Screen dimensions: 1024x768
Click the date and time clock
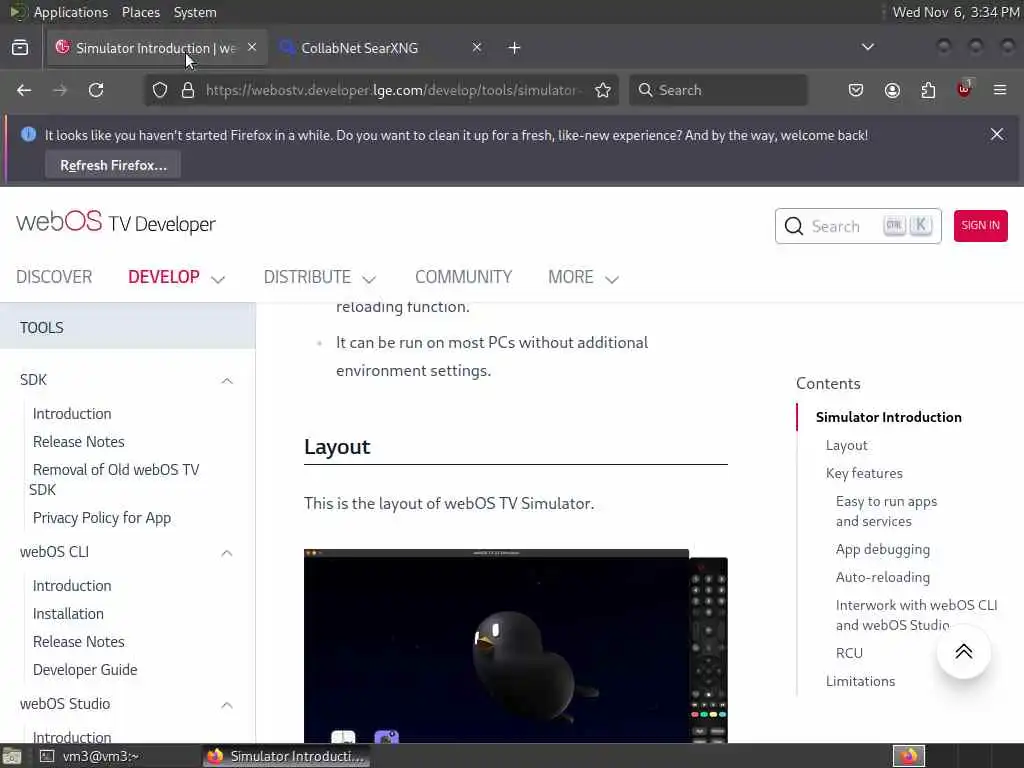(956, 12)
